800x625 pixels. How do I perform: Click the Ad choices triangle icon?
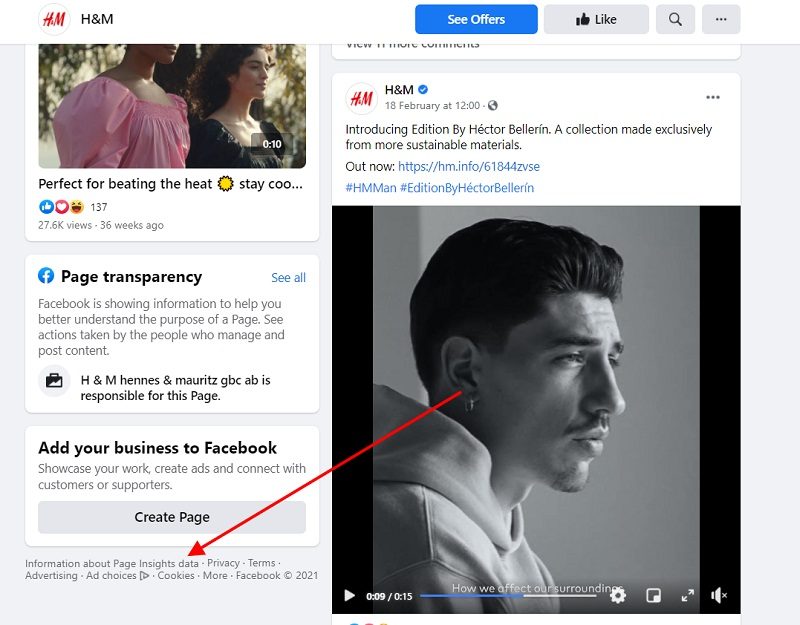(x=144, y=576)
